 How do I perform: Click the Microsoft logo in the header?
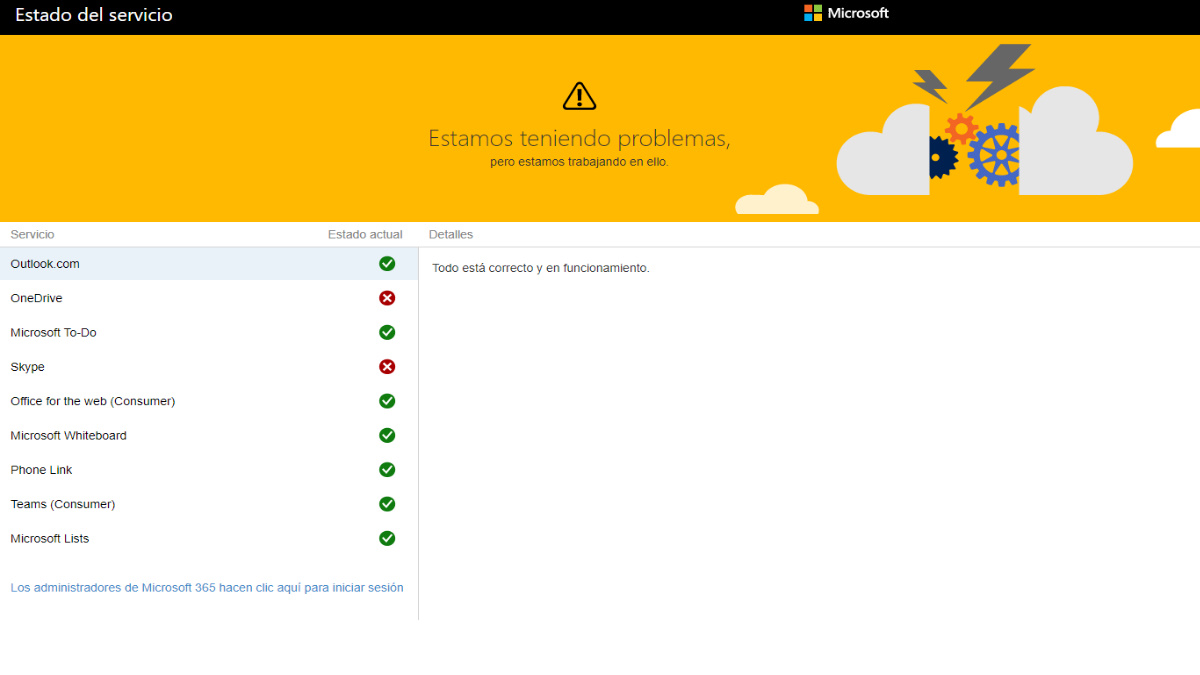pyautogui.click(x=846, y=13)
